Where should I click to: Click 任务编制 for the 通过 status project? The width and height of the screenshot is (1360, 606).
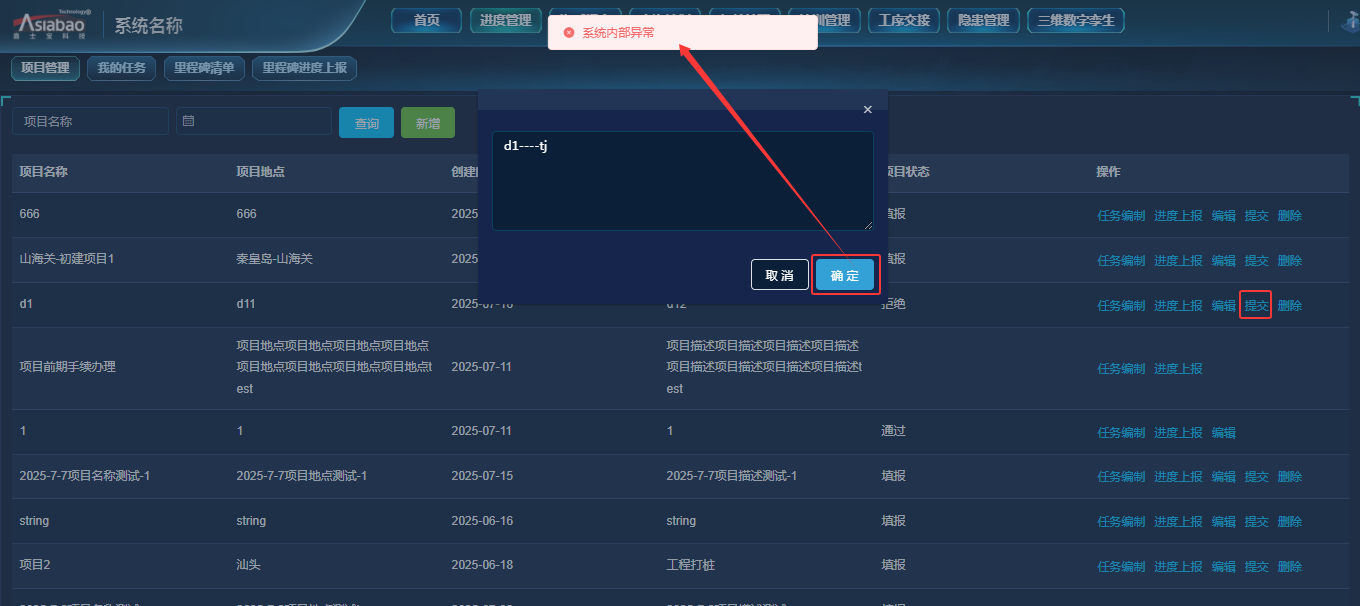click(x=1121, y=433)
